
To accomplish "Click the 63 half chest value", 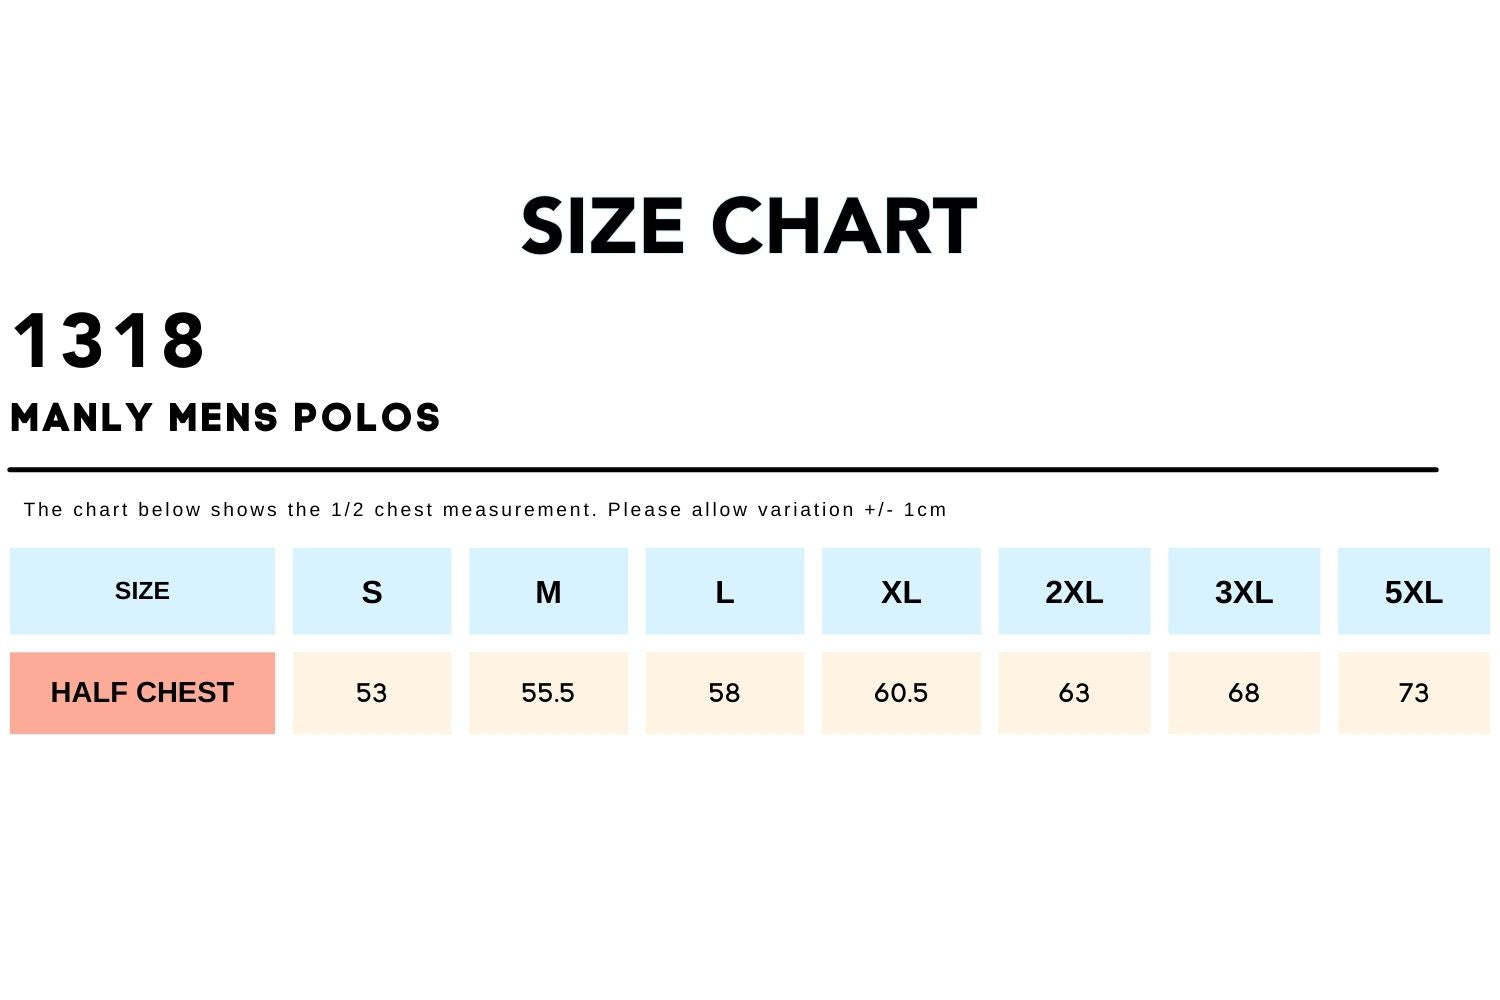I will (x=1074, y=693).
